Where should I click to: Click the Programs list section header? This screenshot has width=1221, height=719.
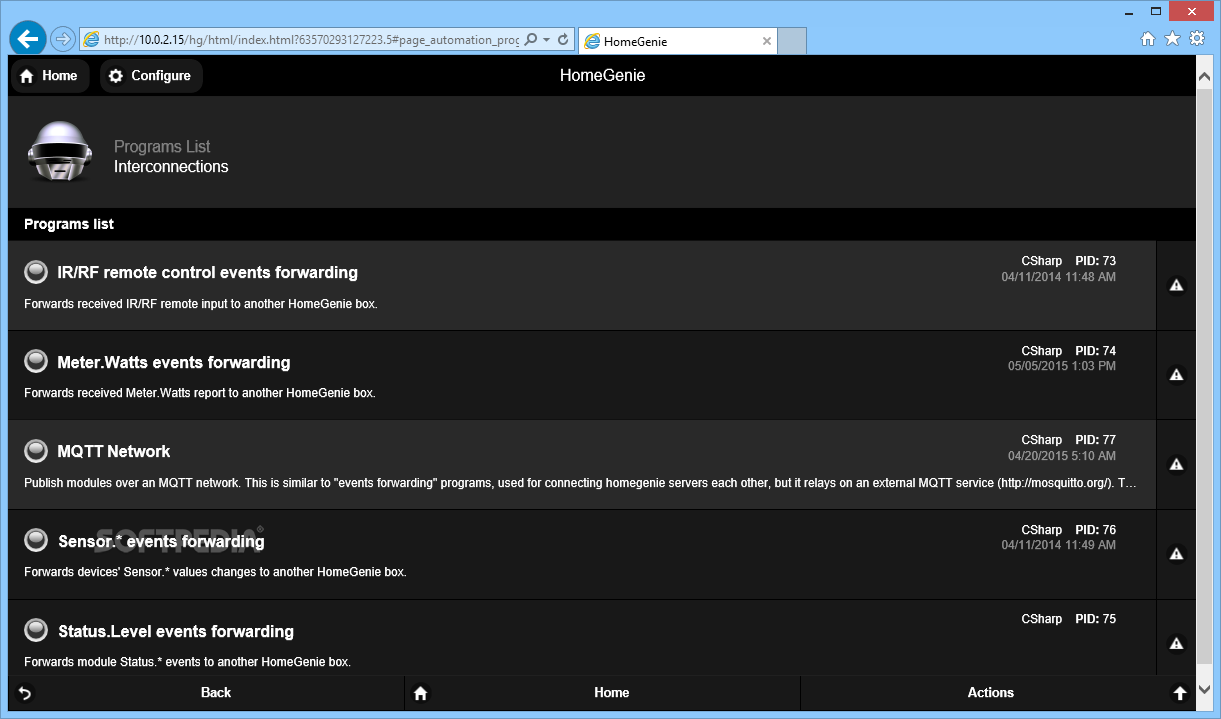click(602, 224)
